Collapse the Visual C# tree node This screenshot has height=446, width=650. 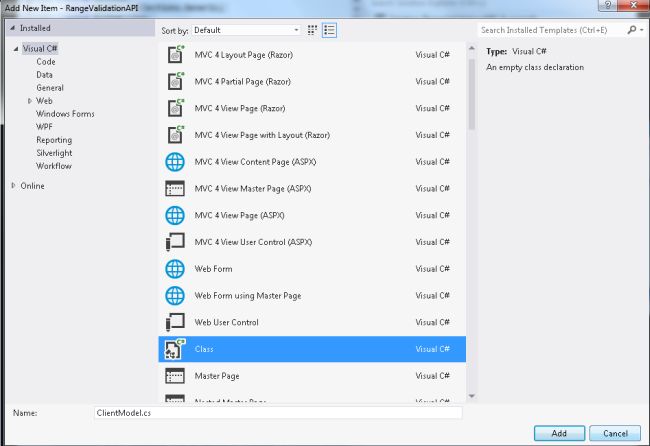(x=16, y=48)
